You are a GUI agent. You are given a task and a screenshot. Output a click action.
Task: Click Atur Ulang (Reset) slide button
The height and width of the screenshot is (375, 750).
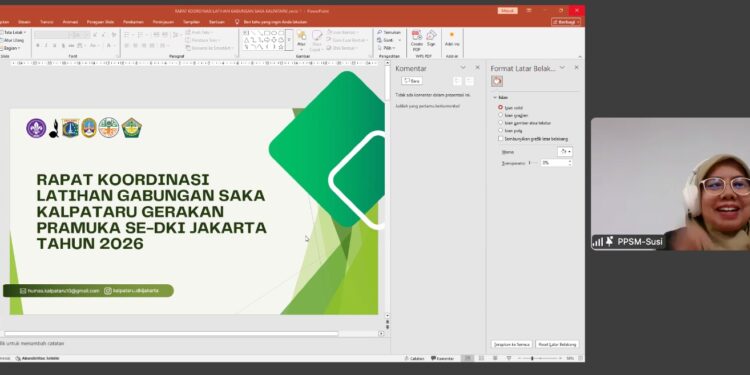pos(12,40)
